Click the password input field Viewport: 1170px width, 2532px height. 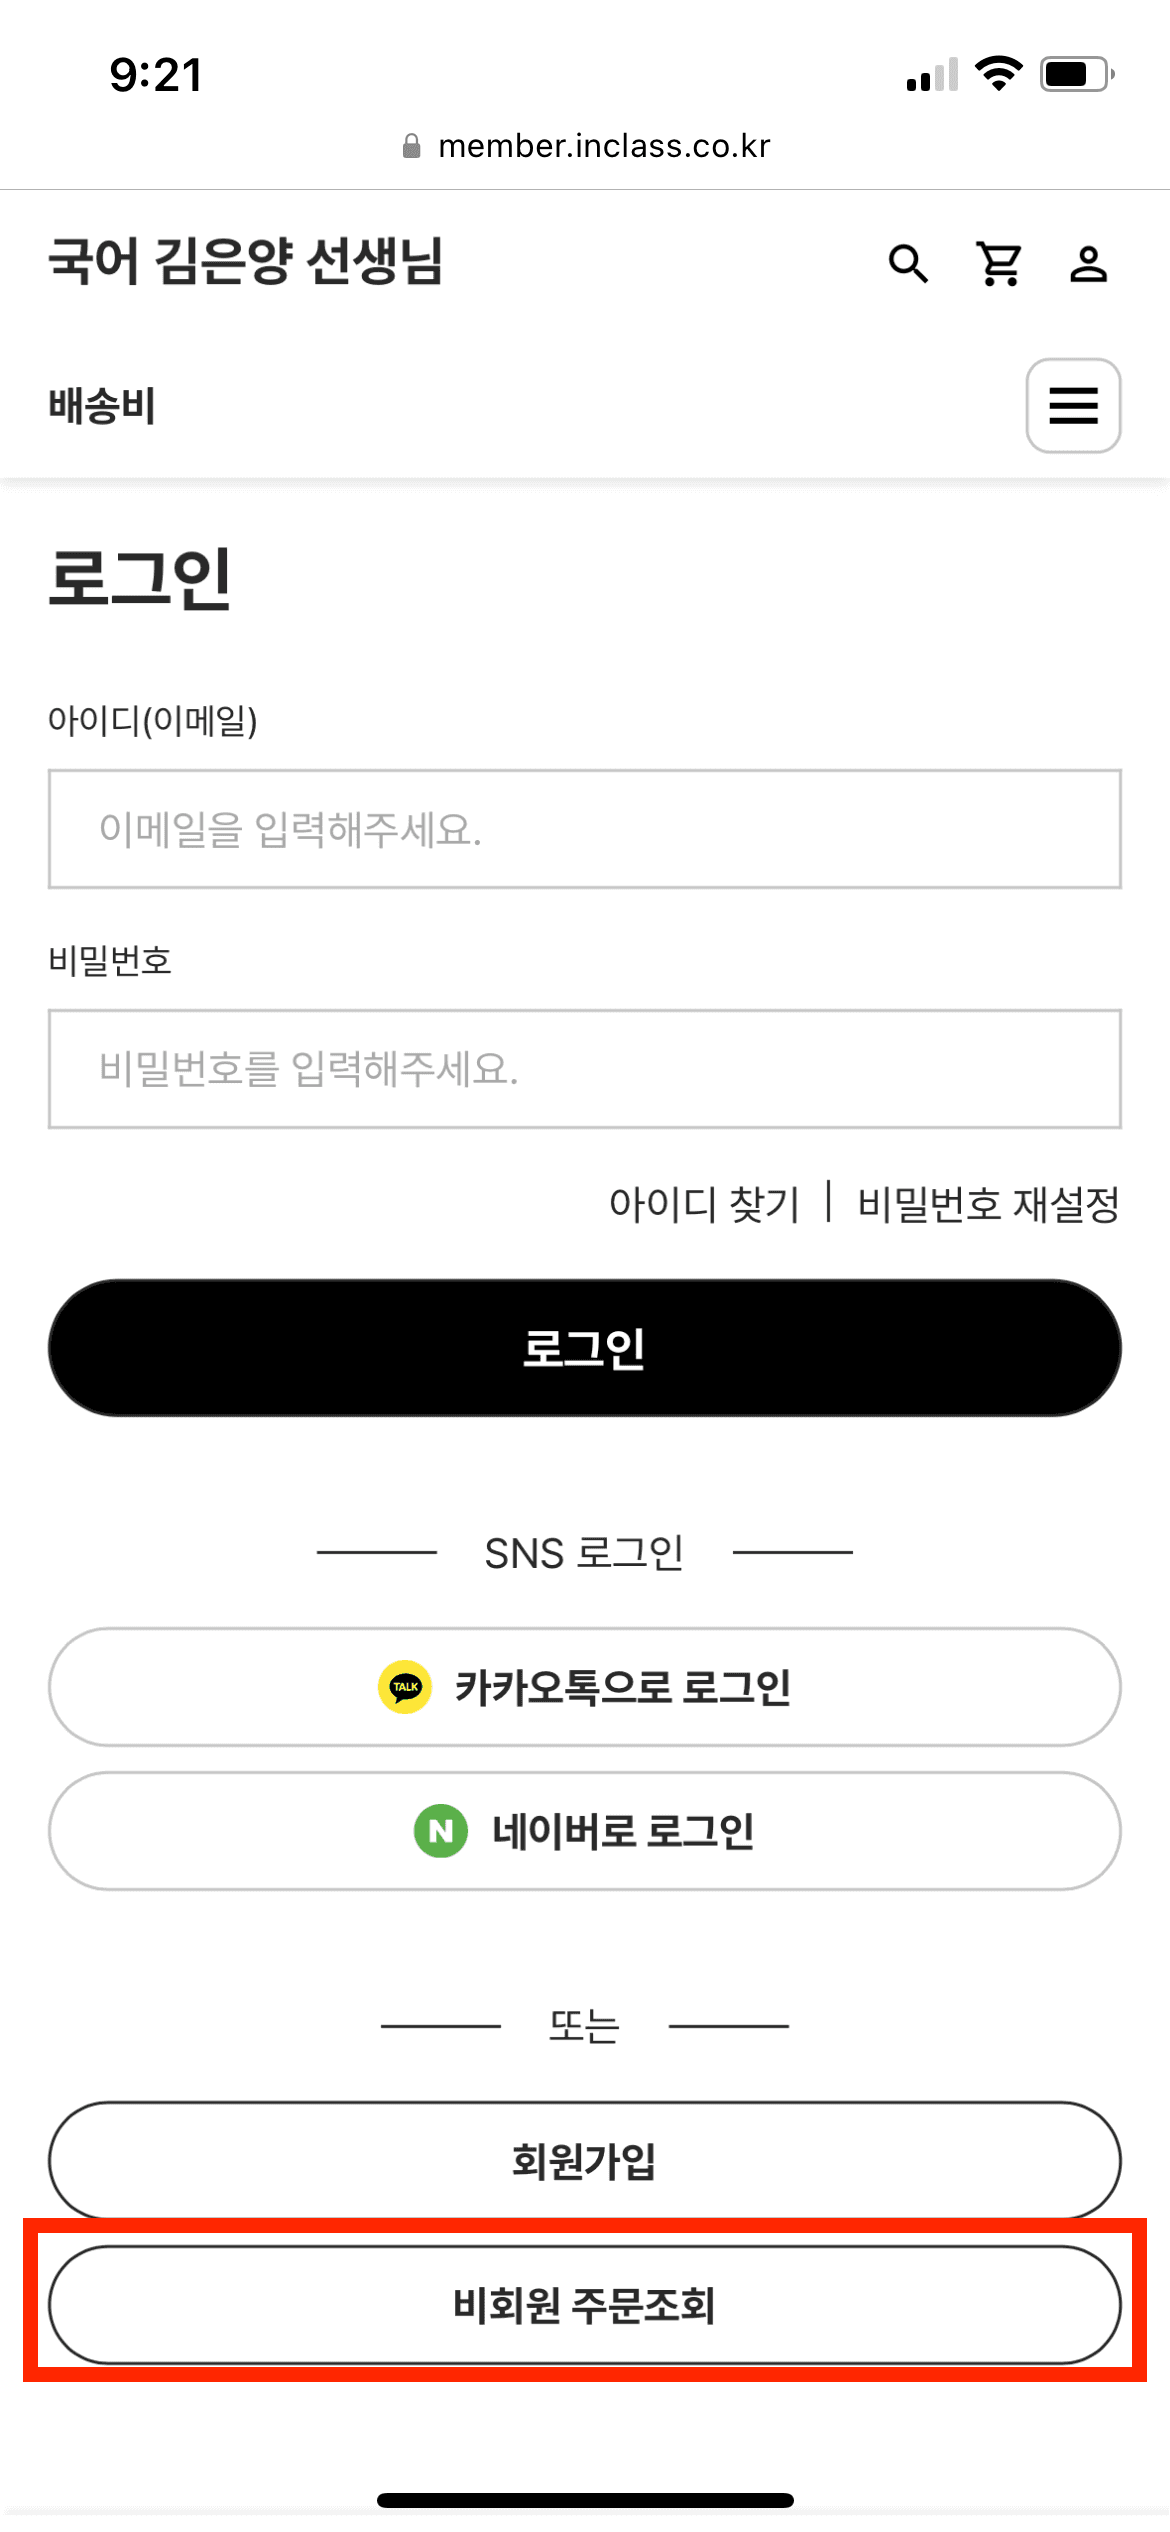tap(585, 1069)
